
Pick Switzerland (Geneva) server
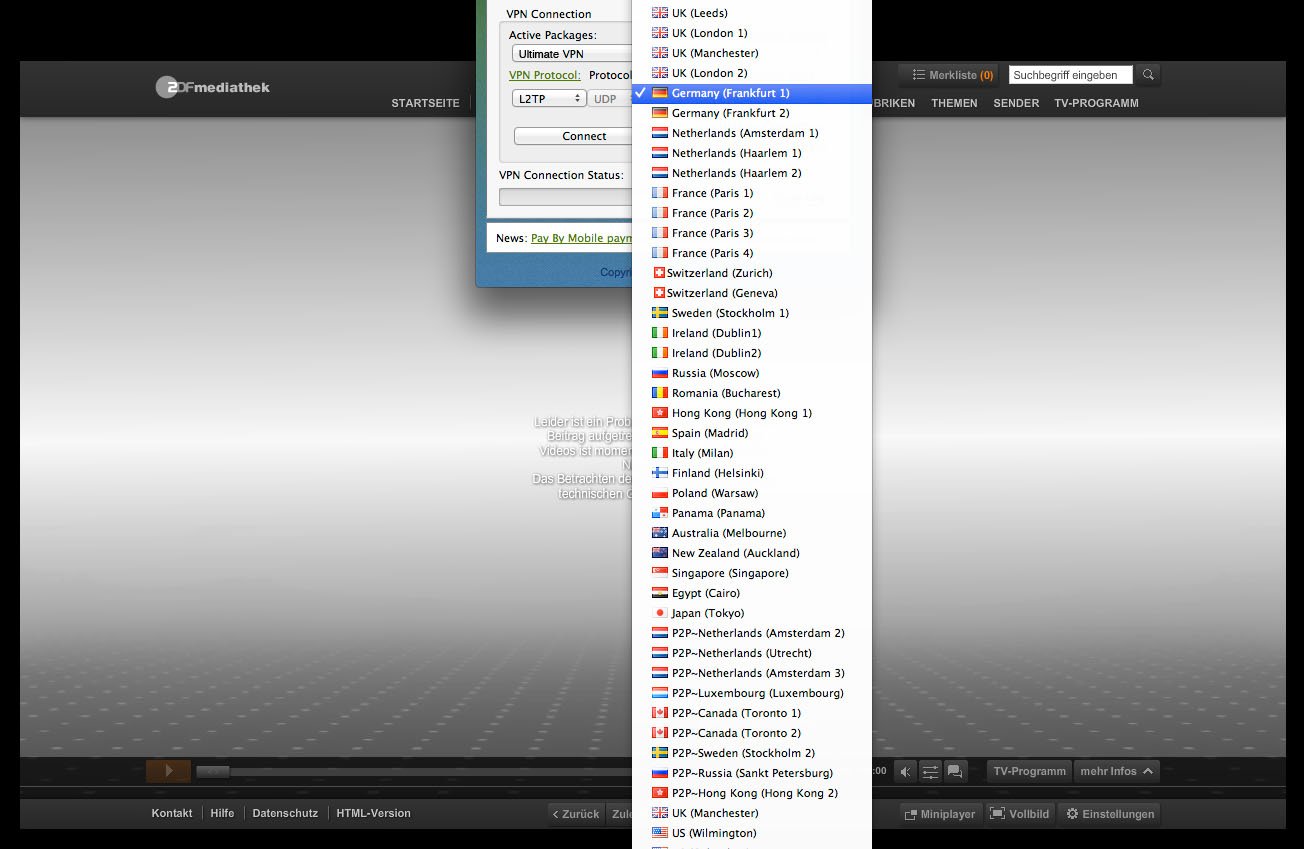coord(752,293)
